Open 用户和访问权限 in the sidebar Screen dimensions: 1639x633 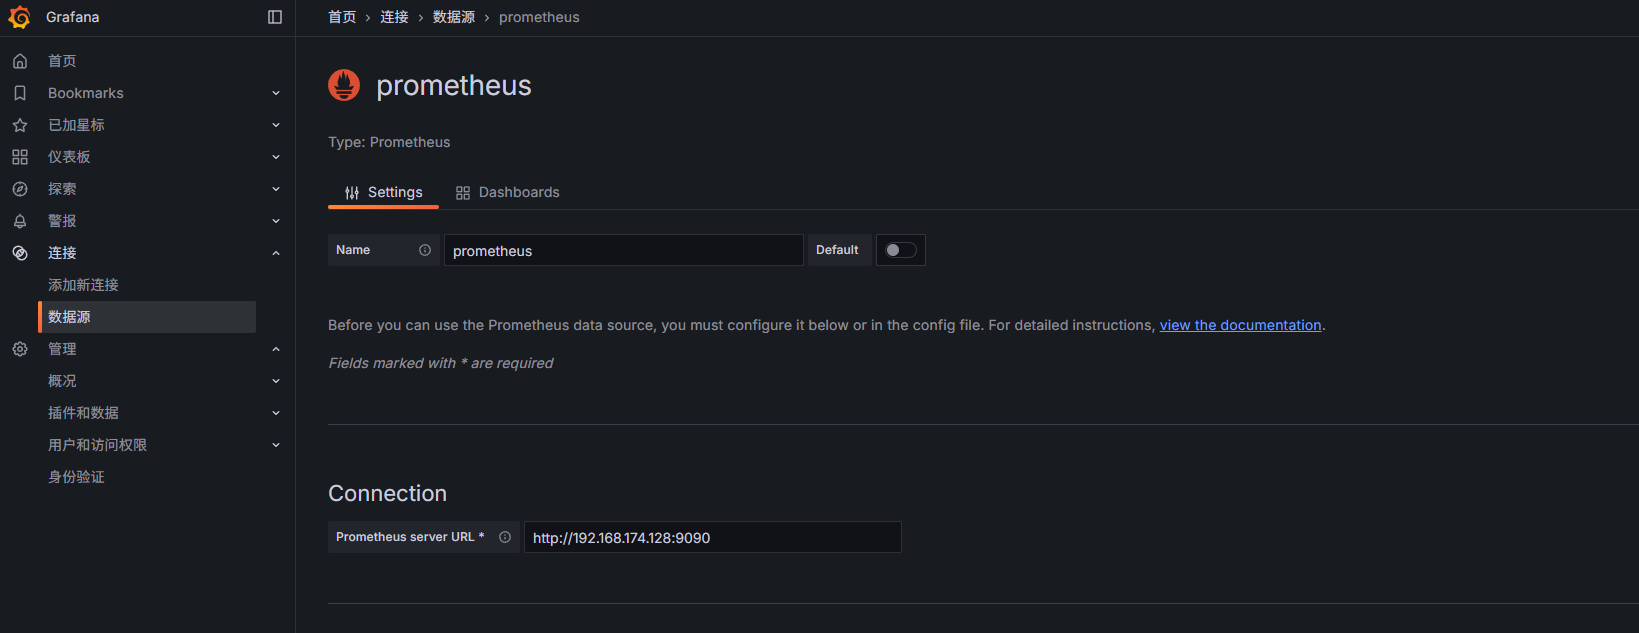(x=97, y=445)
